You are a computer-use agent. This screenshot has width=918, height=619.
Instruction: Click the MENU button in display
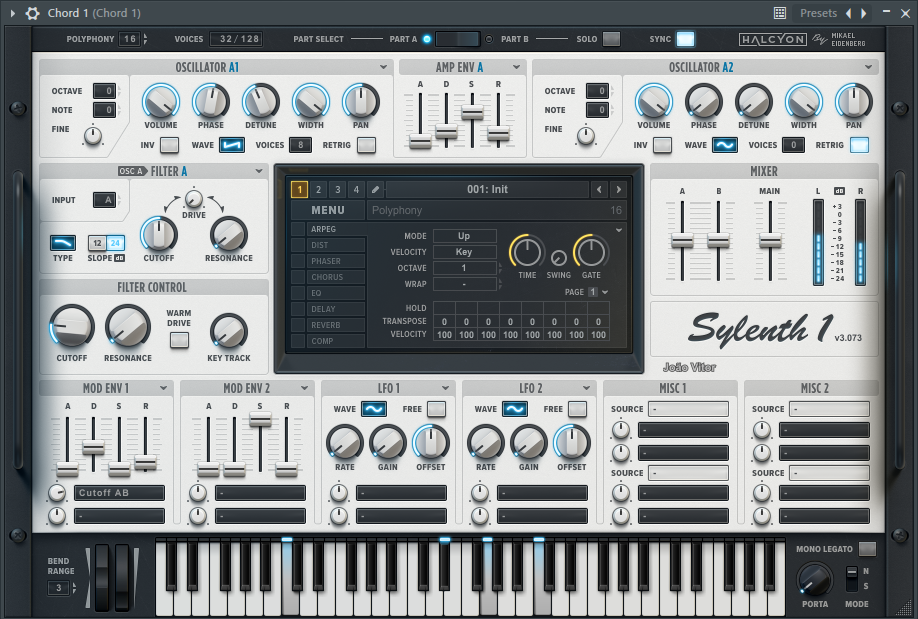click(328, 210)
